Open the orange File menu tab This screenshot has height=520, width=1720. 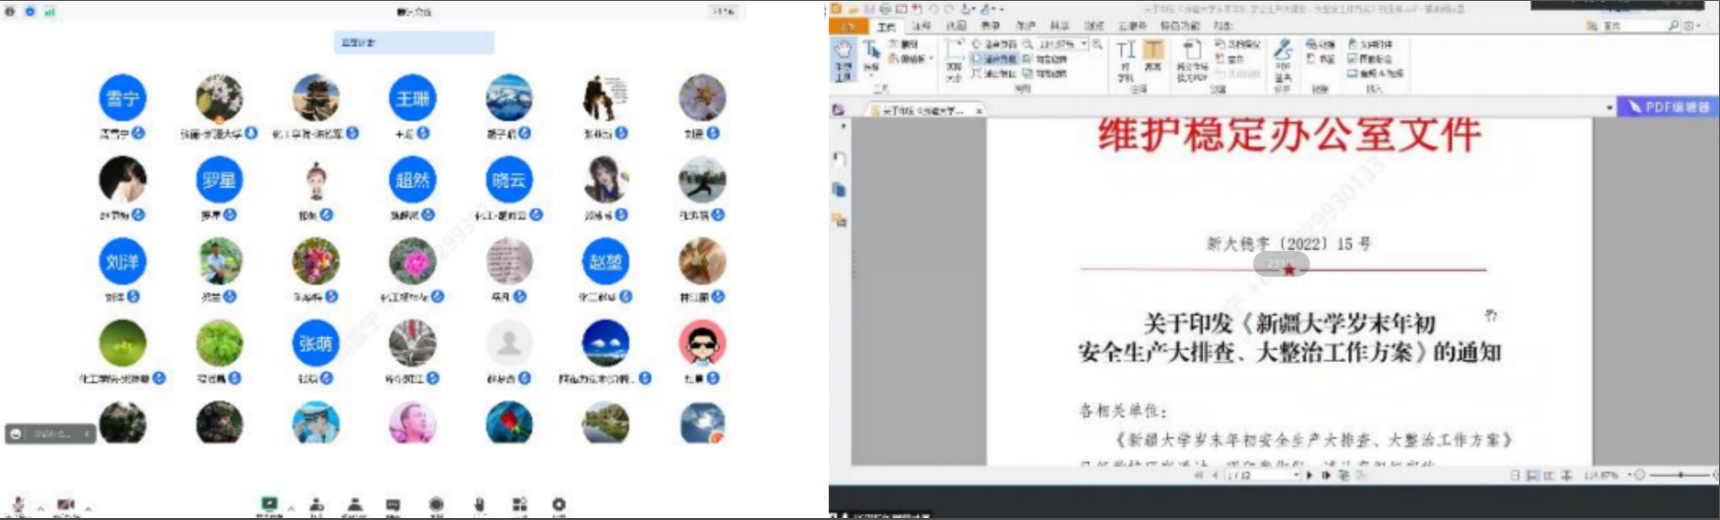click(x=848, y=27)
